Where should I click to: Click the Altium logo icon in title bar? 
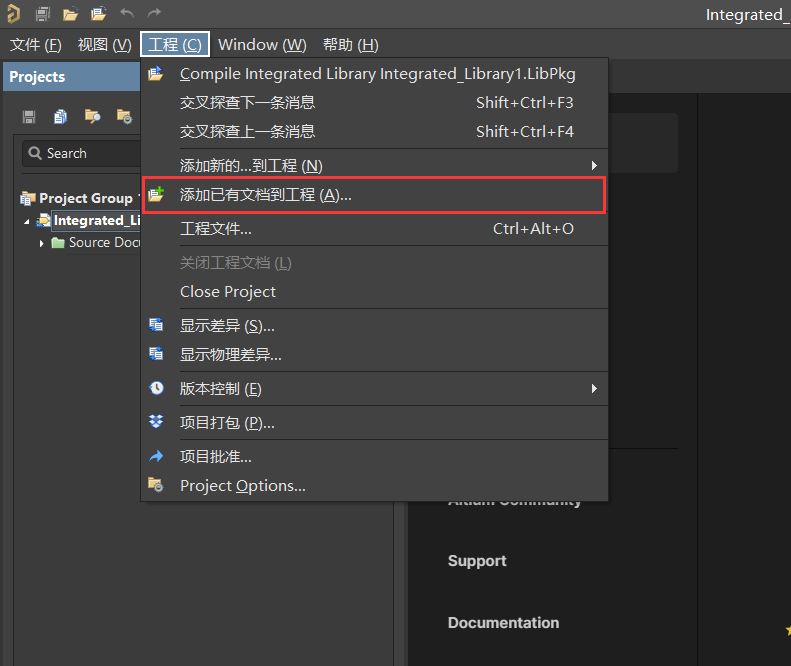[14, 14]
